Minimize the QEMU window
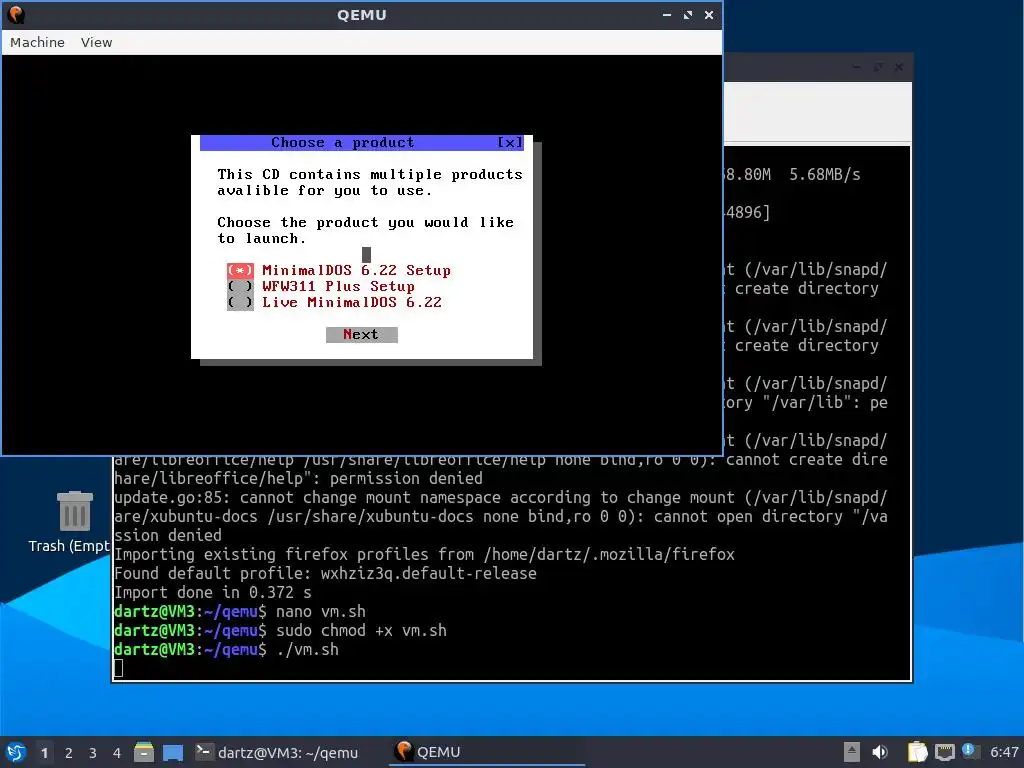 click(667, 14)
